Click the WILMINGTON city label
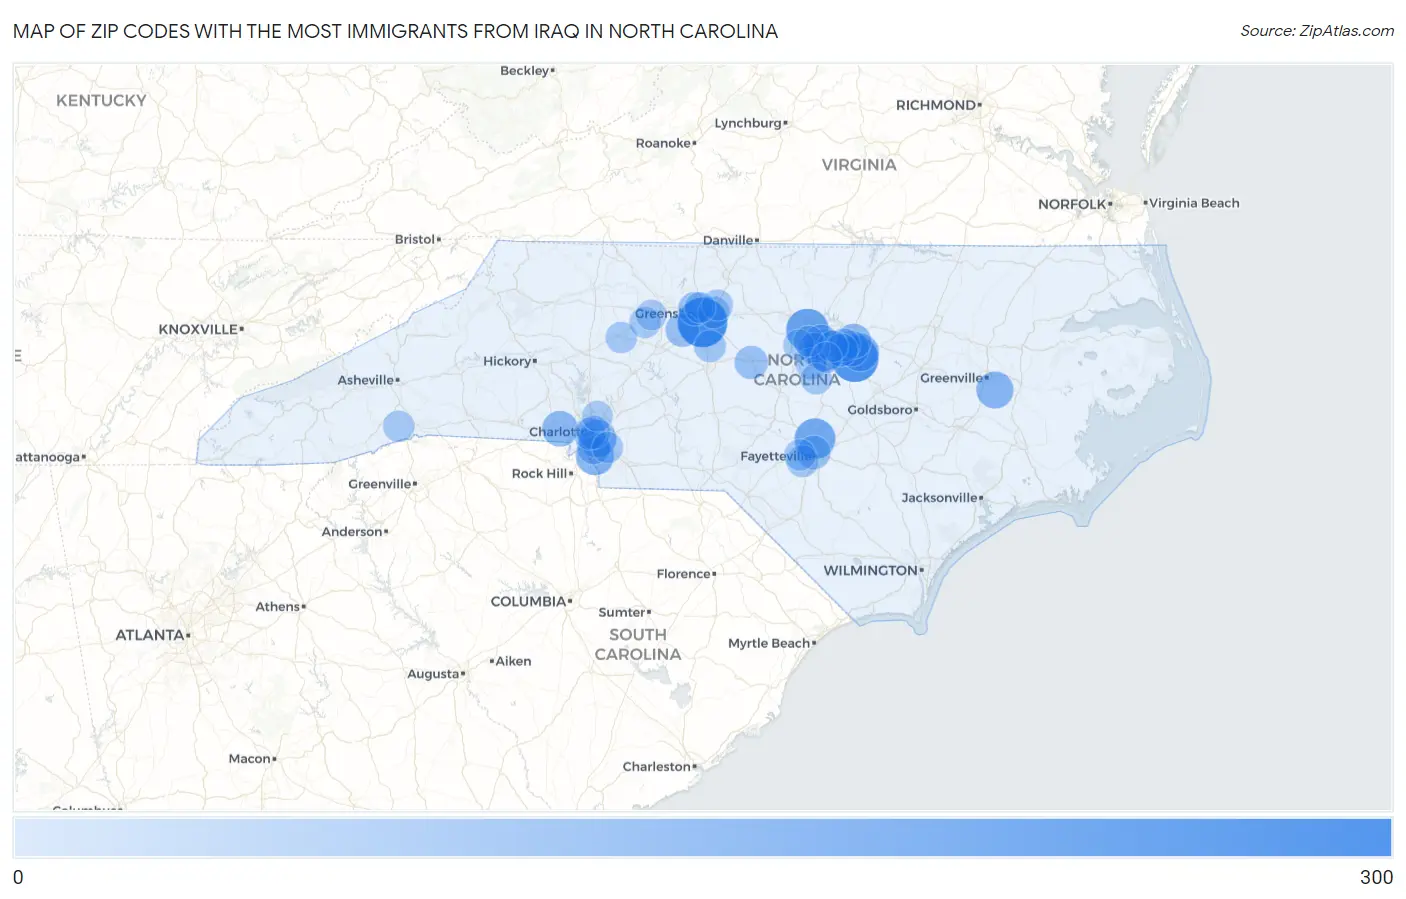Image resolution: width=1406 pixels, height=899 pixels. [x=870, y=570]
